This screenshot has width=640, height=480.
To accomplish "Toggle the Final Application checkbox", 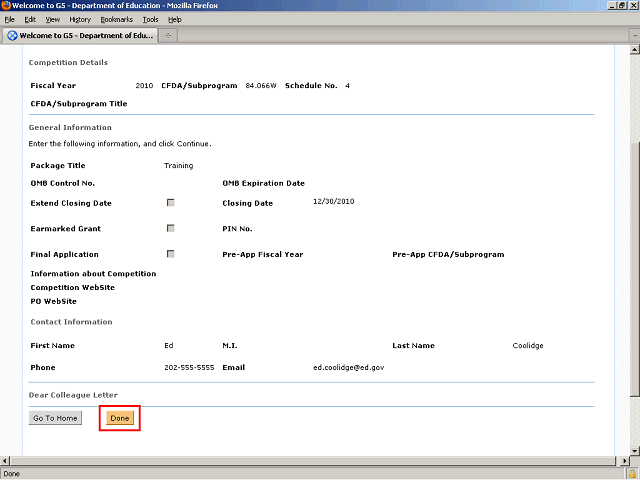I will click(171, 254).
